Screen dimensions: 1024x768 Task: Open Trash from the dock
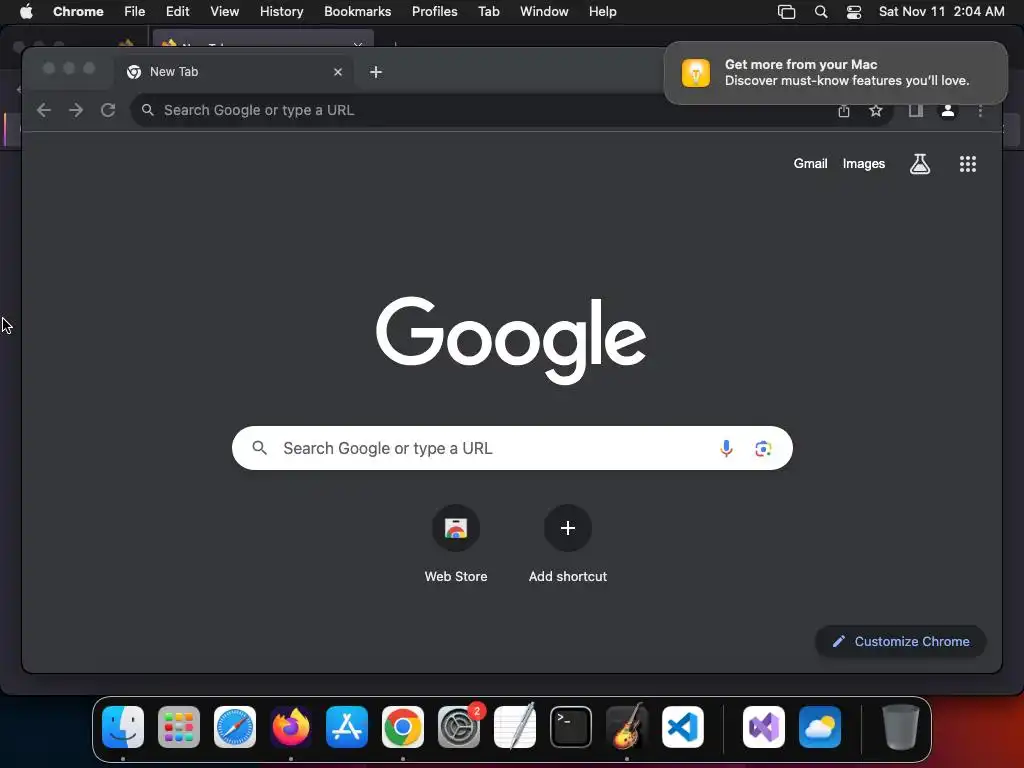click(901, 727)
